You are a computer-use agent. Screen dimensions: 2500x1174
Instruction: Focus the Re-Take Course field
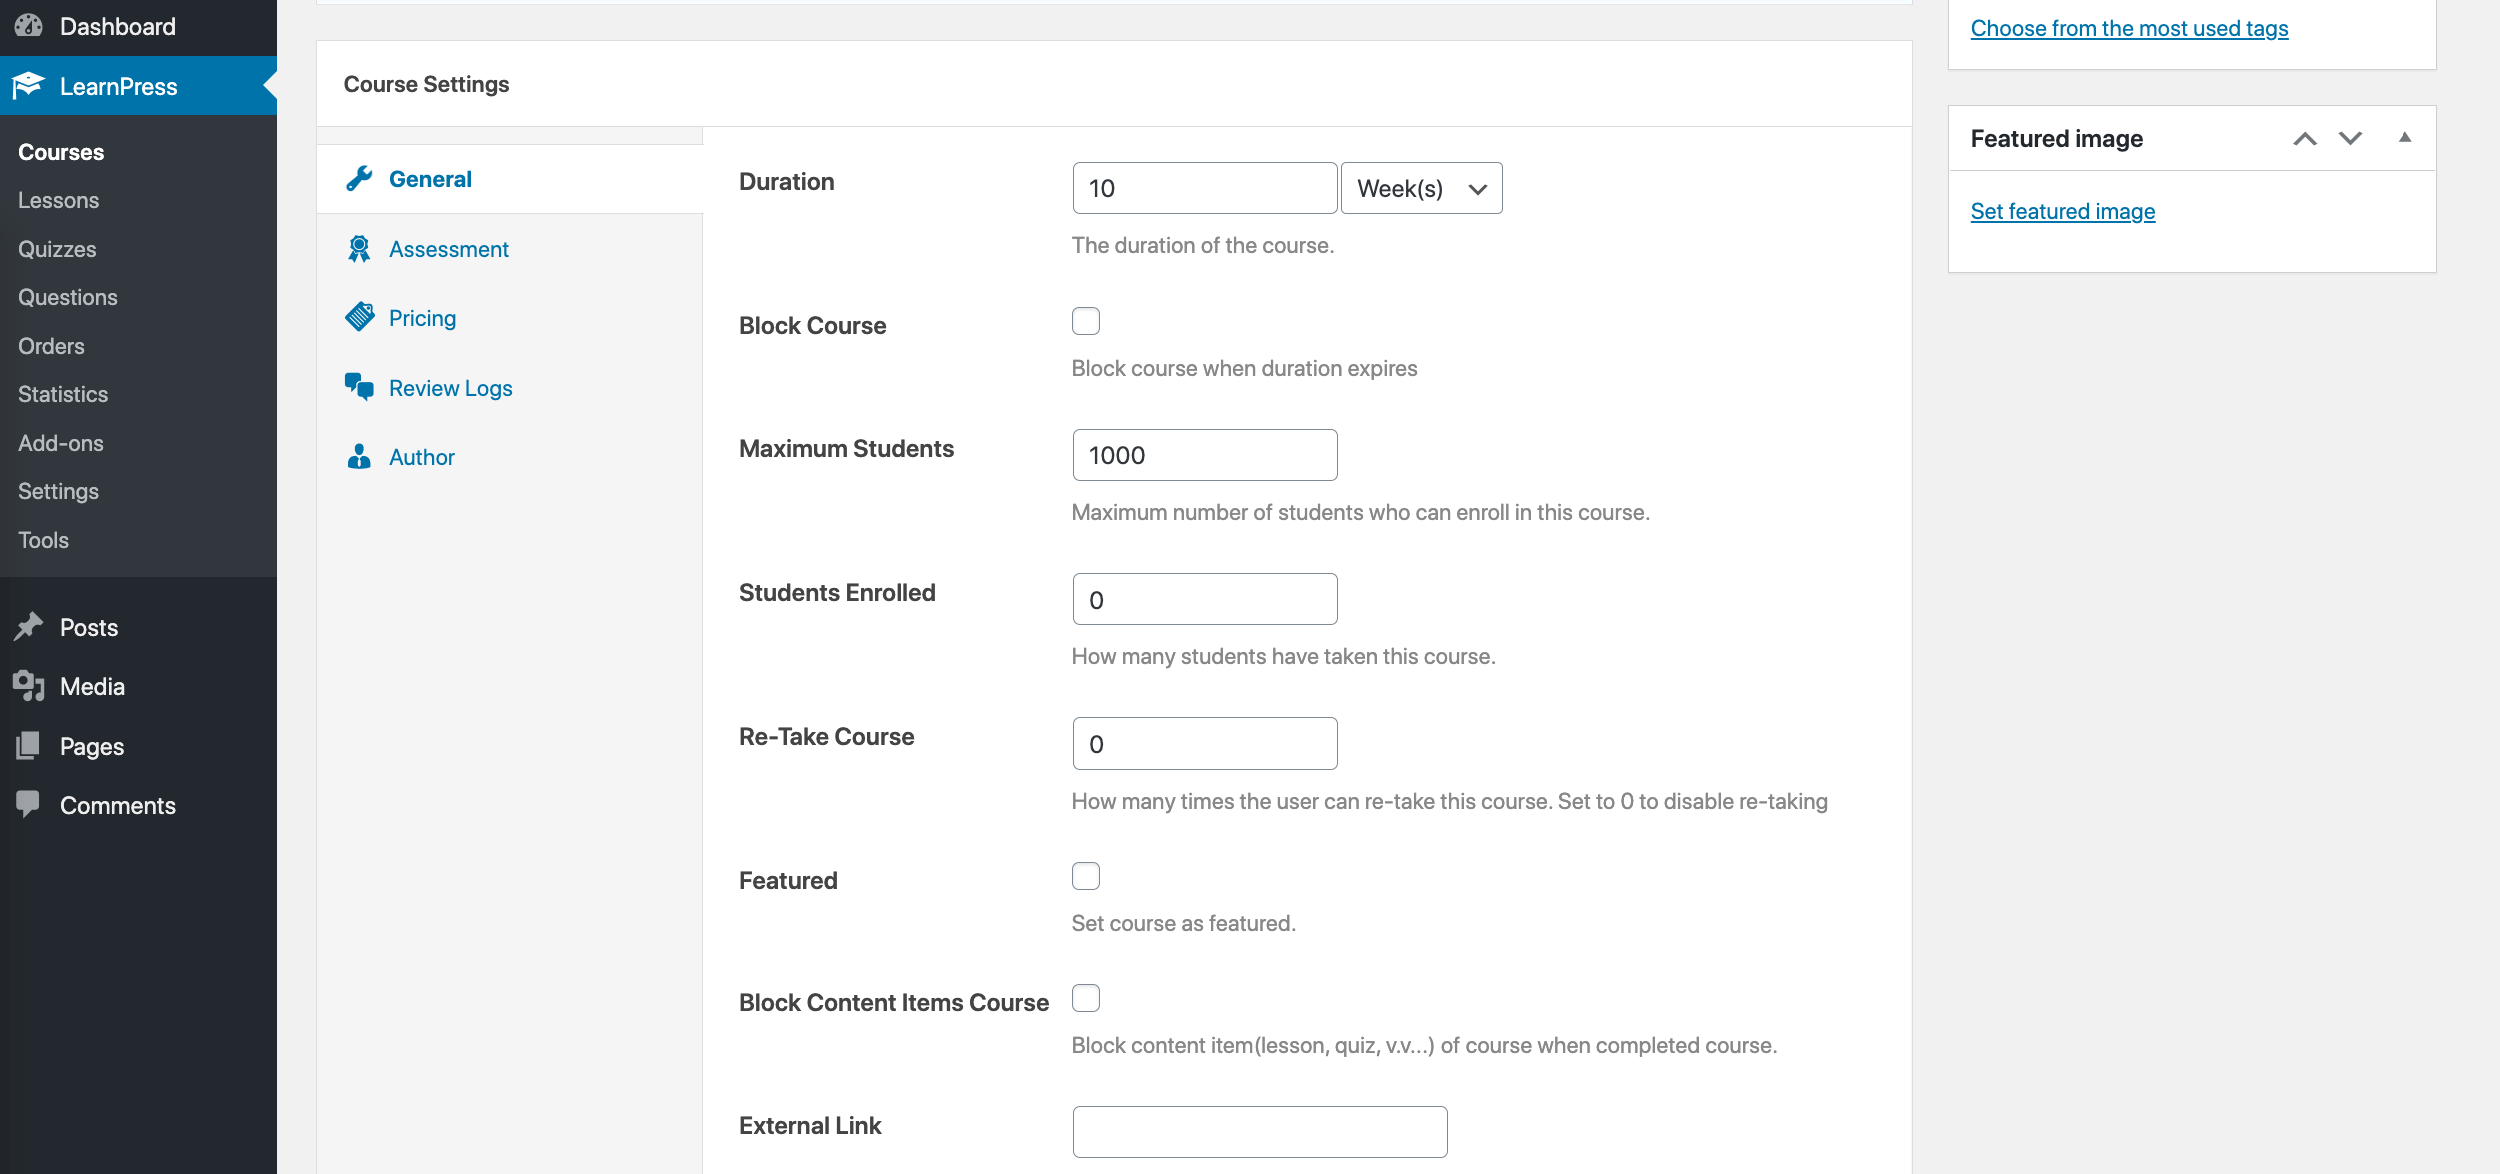[1205, 743]
